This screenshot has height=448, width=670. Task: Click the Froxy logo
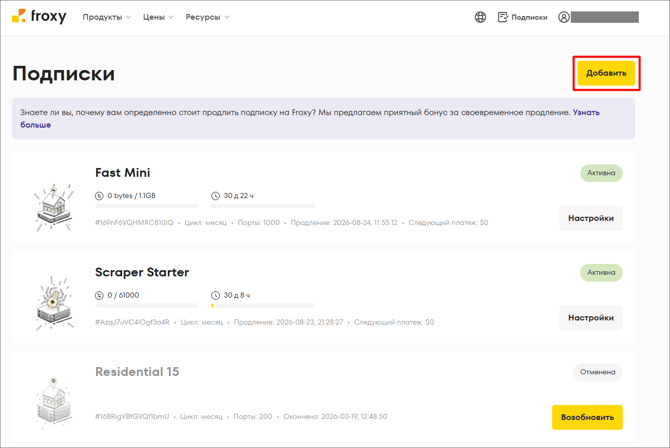point(39,17)
